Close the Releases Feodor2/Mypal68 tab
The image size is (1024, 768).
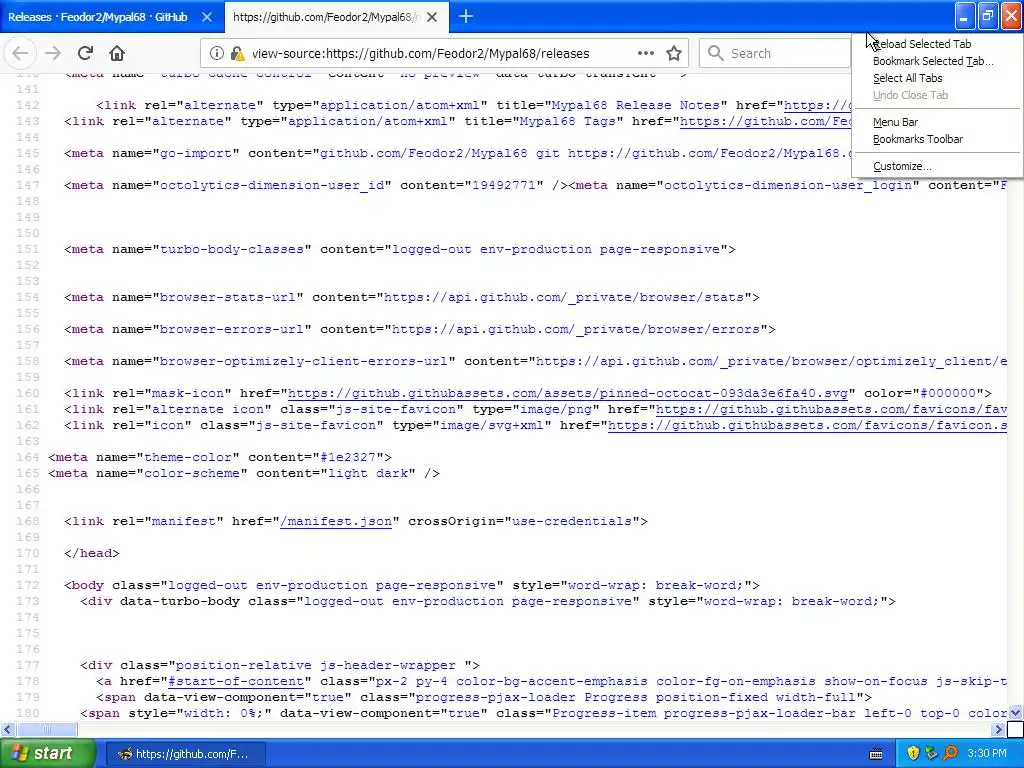[x=207, y=17]
